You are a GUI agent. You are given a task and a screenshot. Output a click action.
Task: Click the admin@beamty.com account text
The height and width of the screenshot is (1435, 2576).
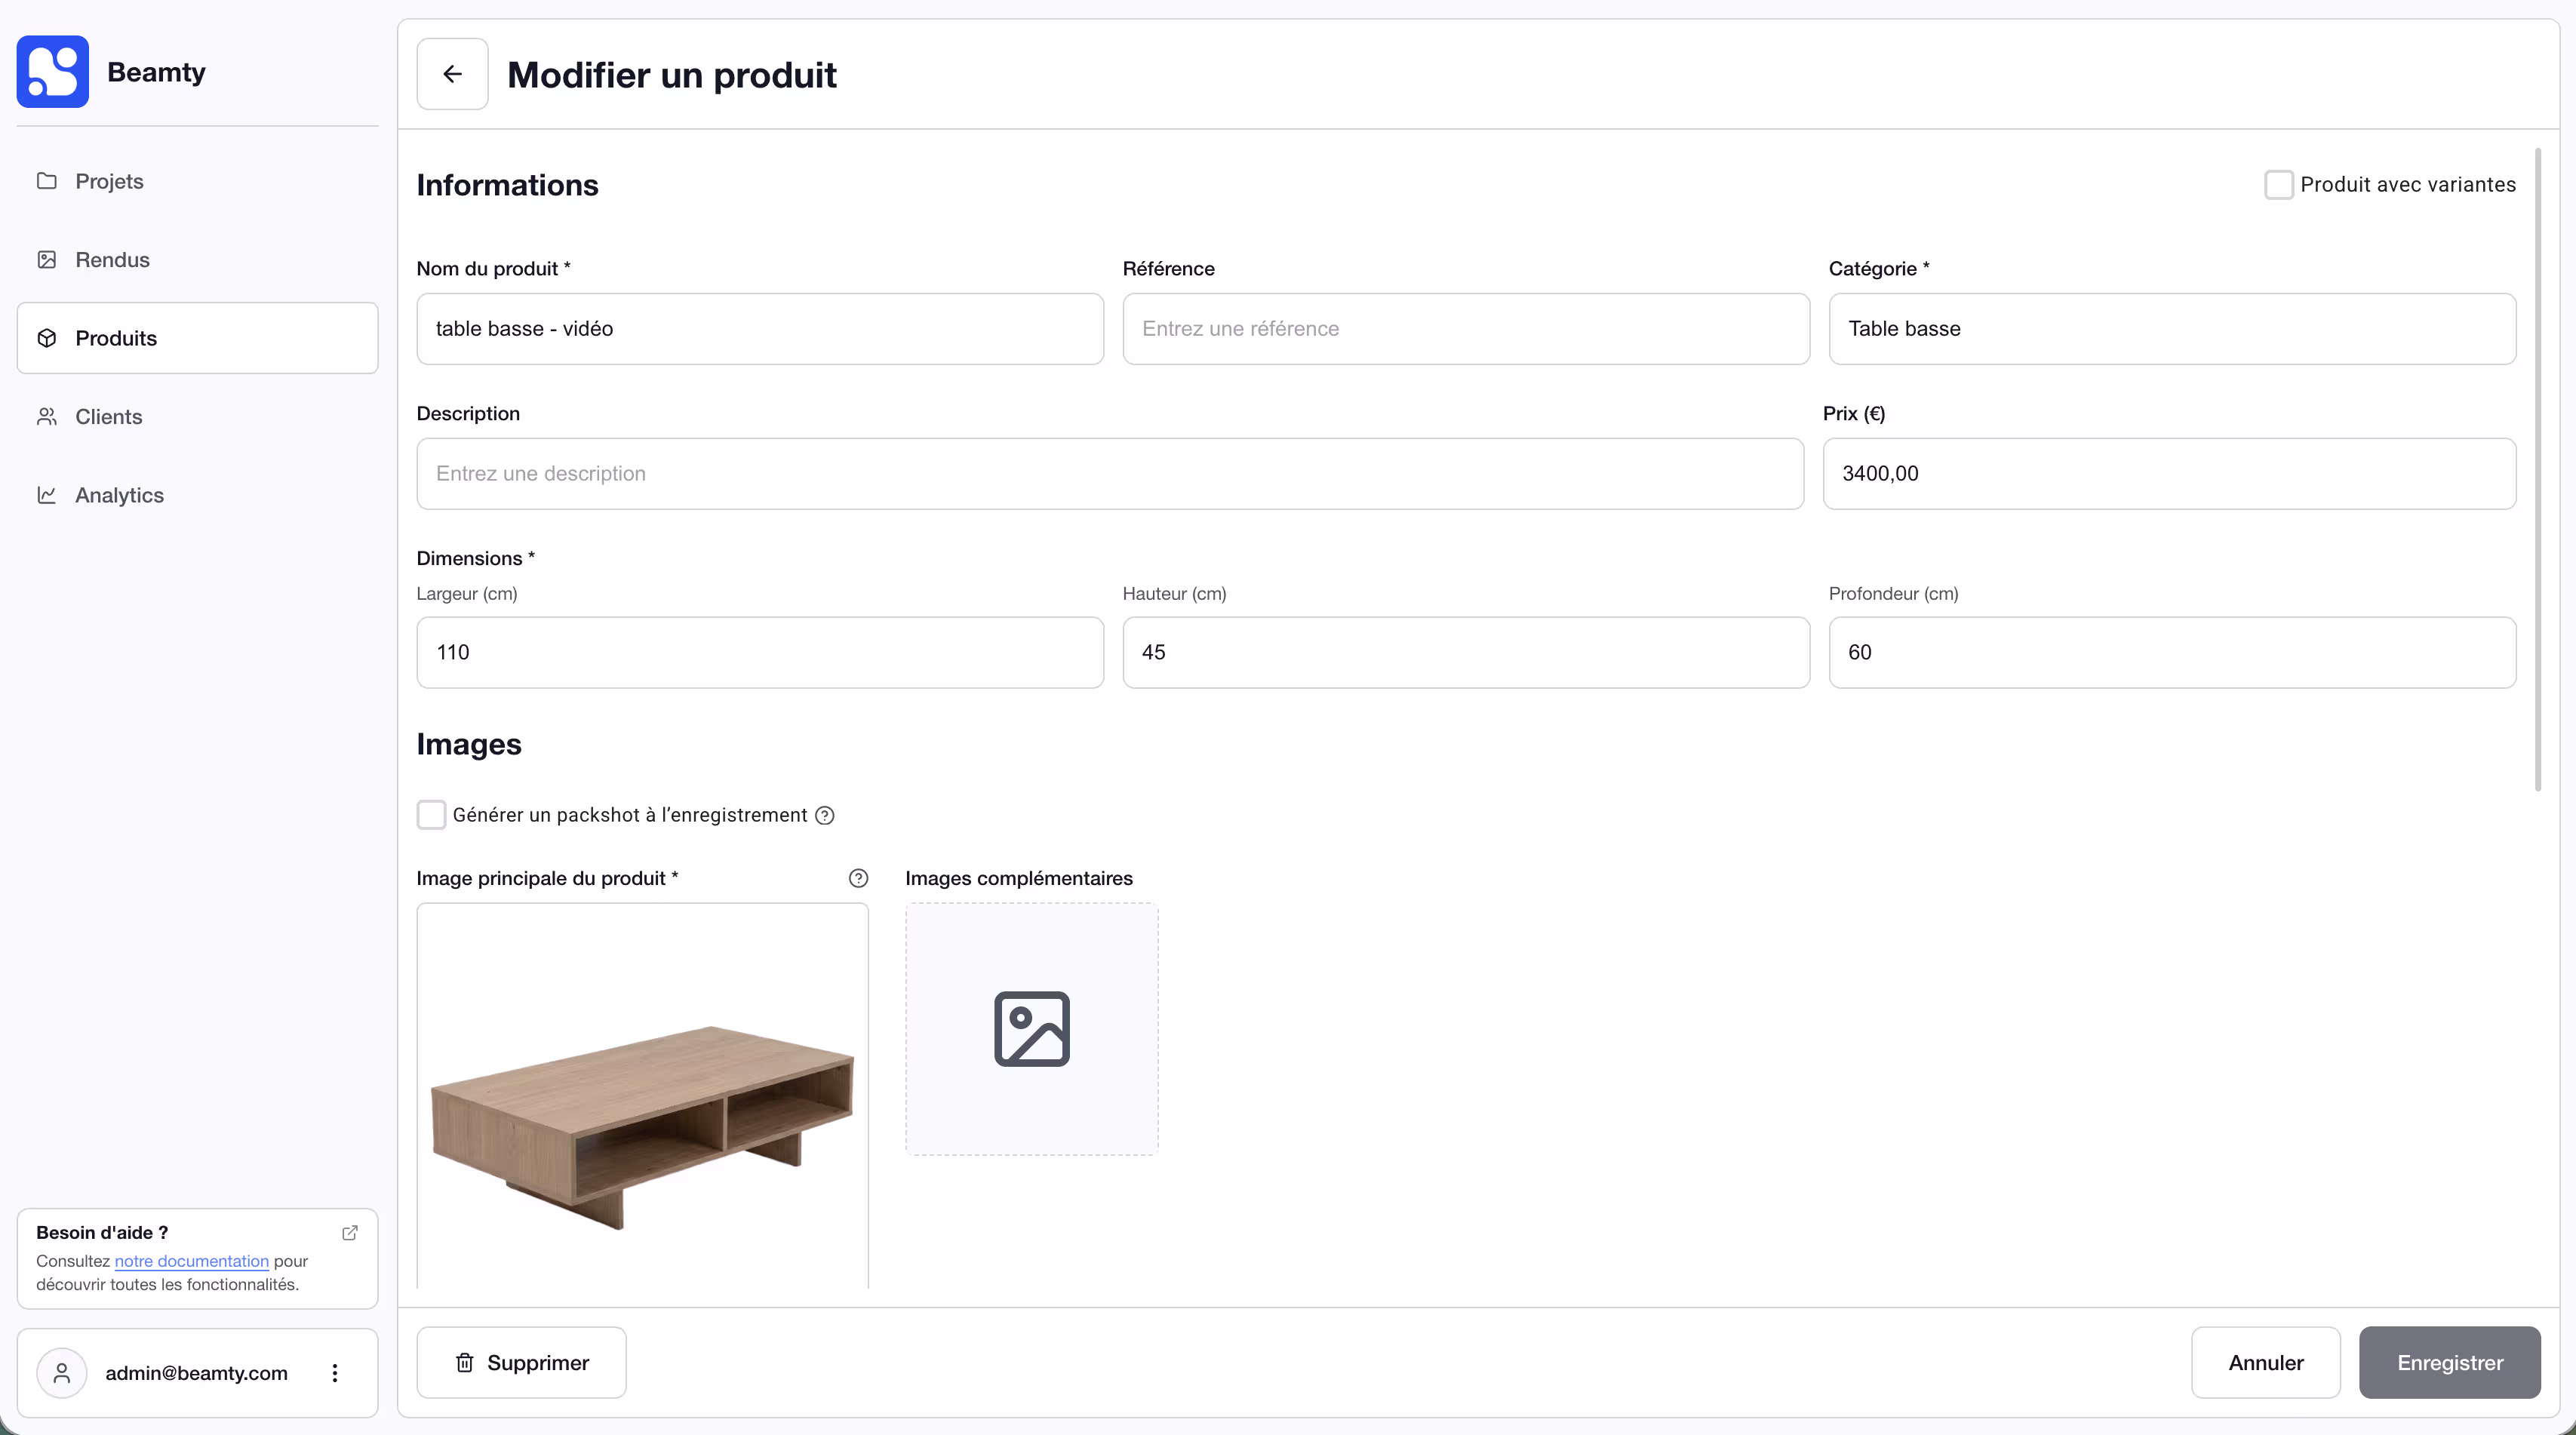pos(196,1373)
